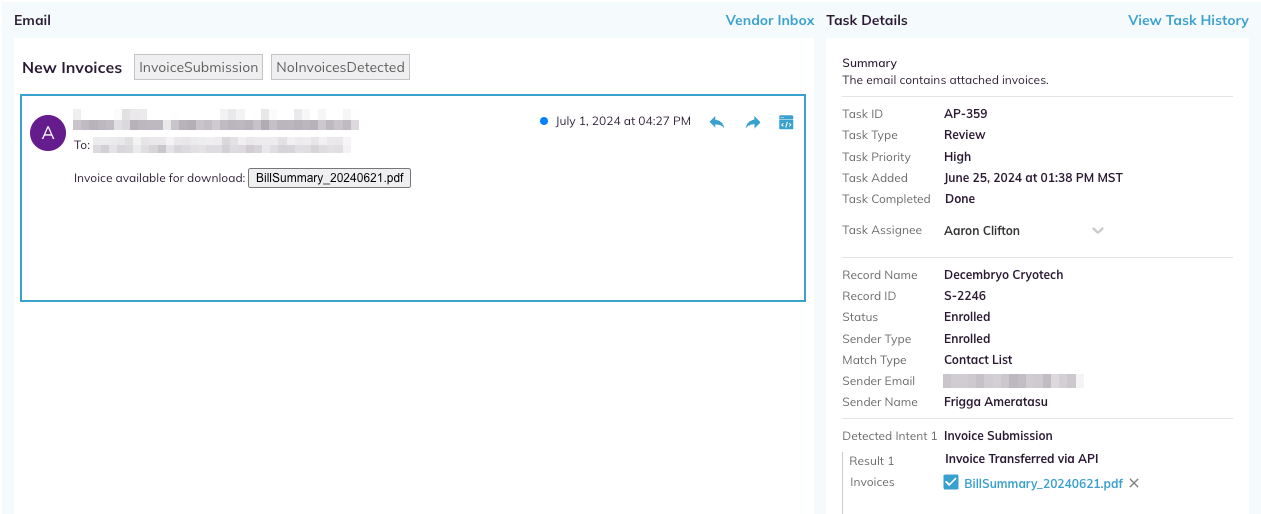
Task: Click the purple sender avatar A
Action: tap(48, 132)
